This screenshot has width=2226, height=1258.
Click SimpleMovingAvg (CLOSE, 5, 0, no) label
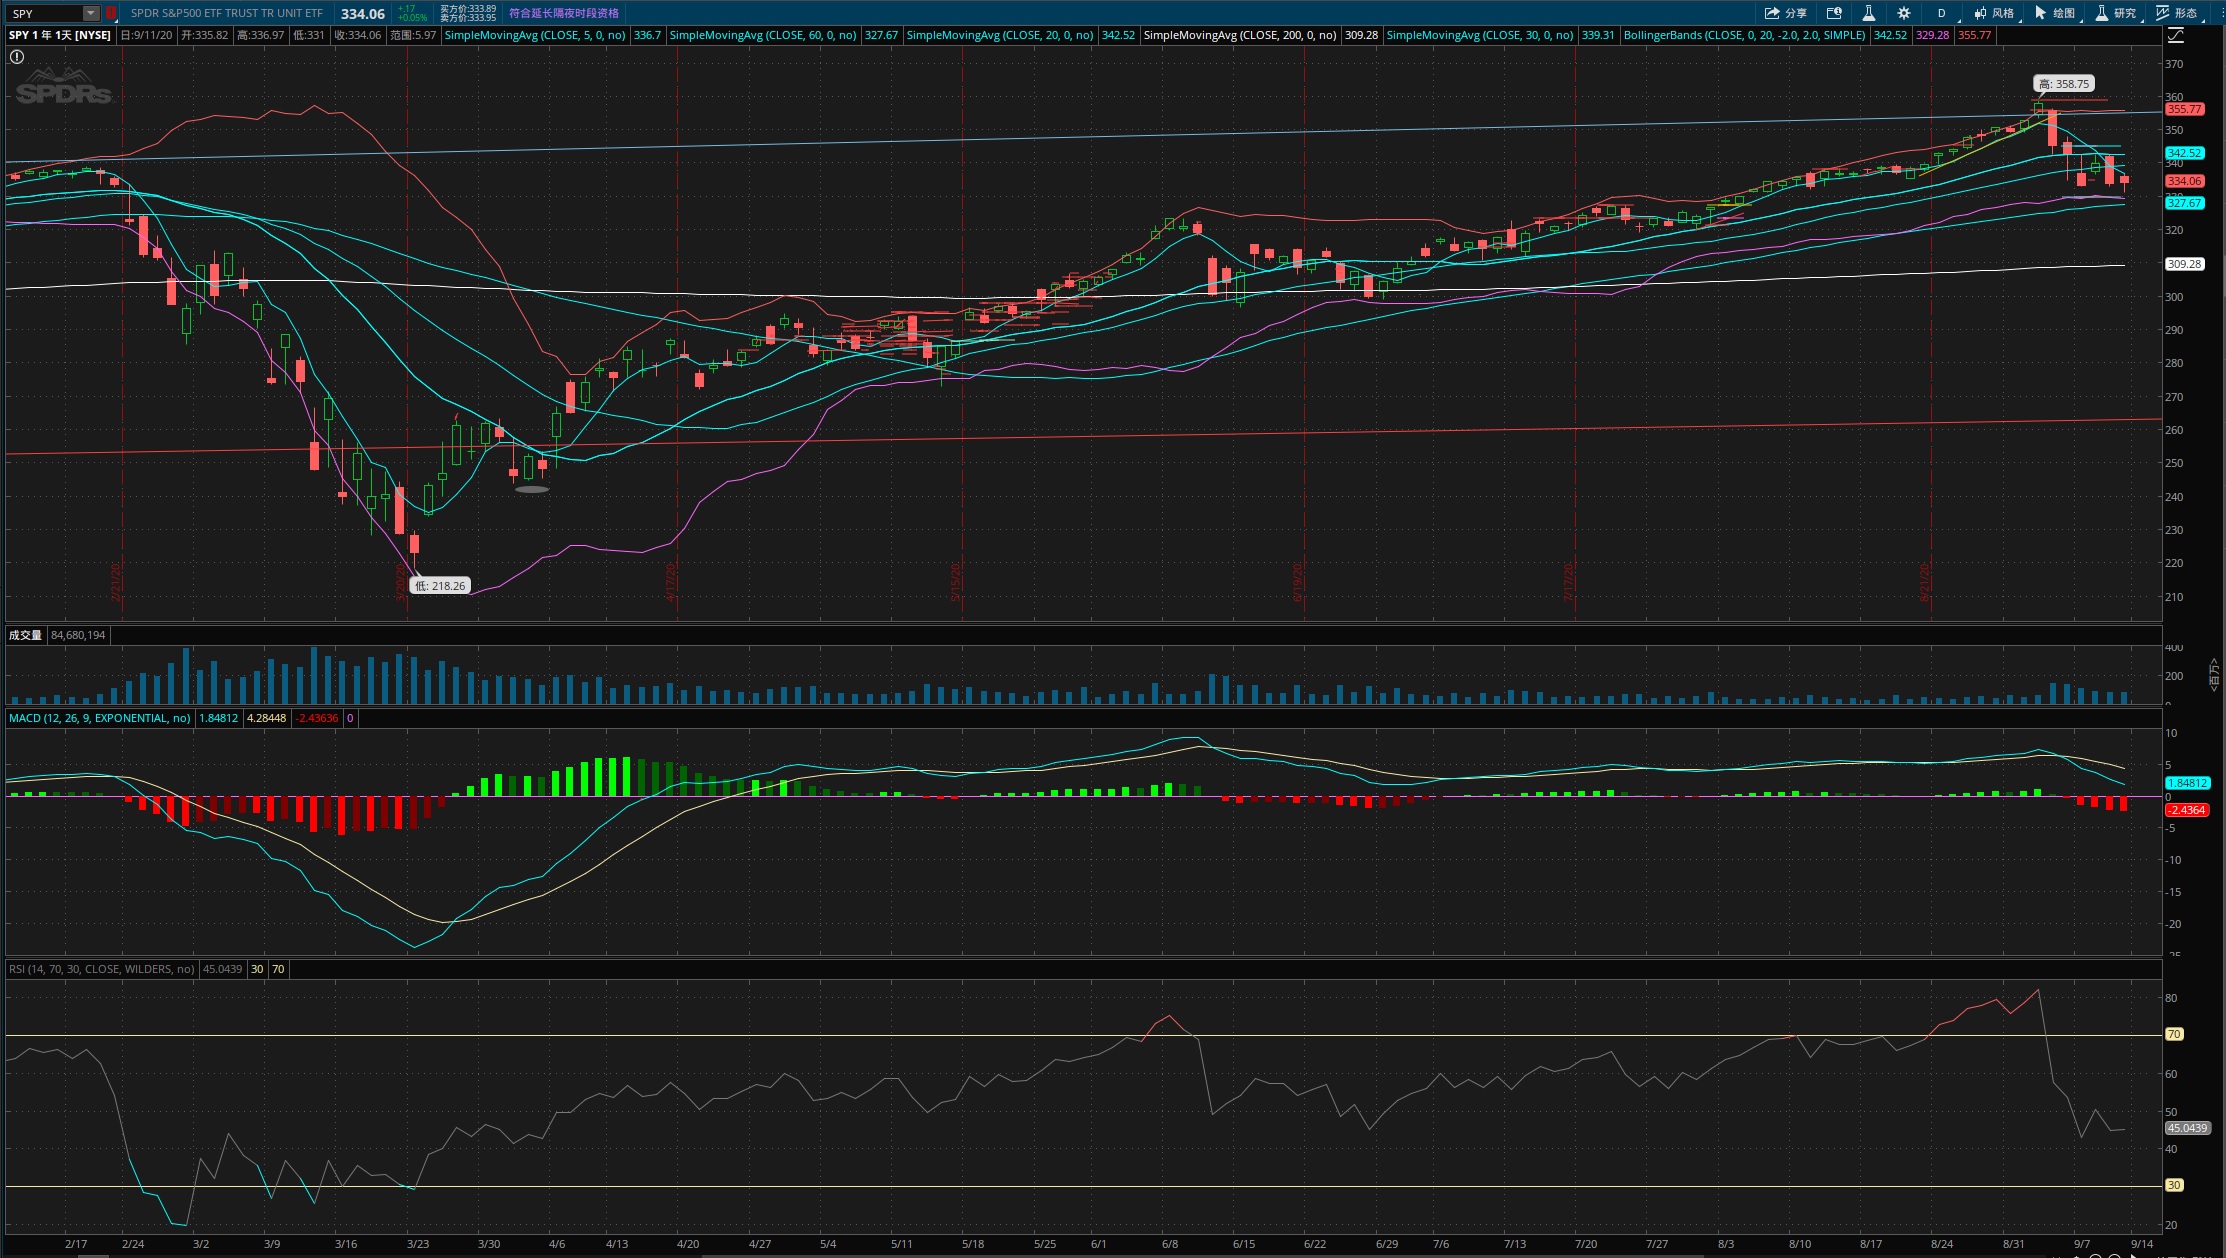tap(535, 35)
